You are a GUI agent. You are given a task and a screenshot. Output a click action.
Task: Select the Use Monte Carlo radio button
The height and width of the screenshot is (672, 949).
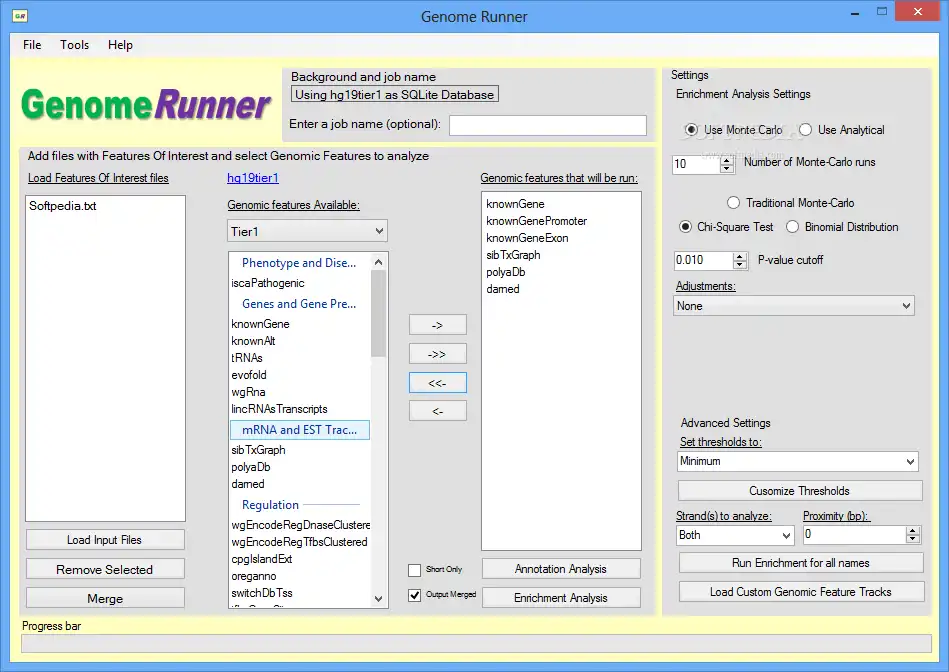click(x=691, y=130)
